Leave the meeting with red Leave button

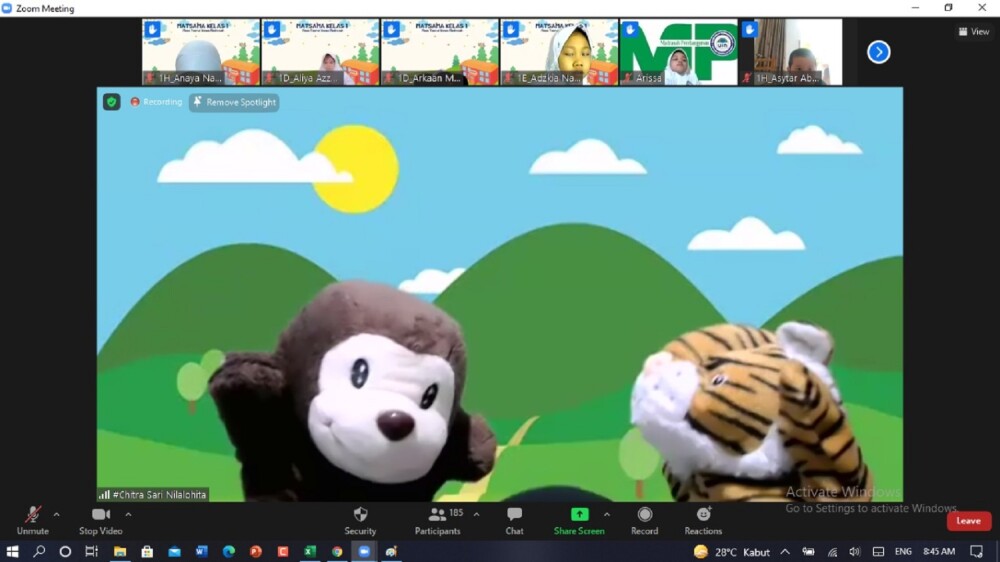point(968,521)
